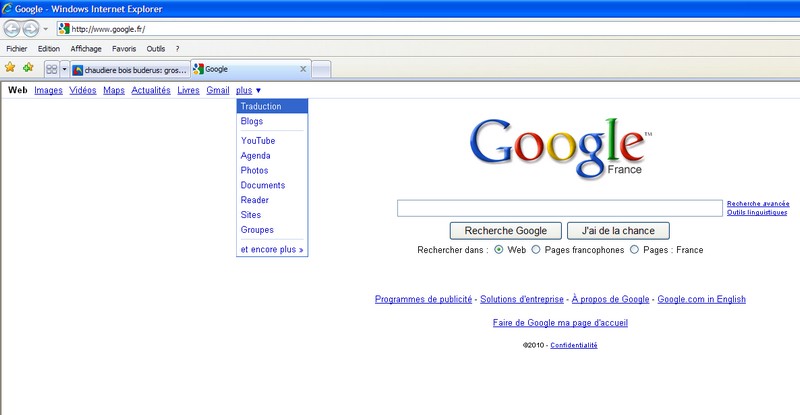Open a new blank tab

click(321, 69)
